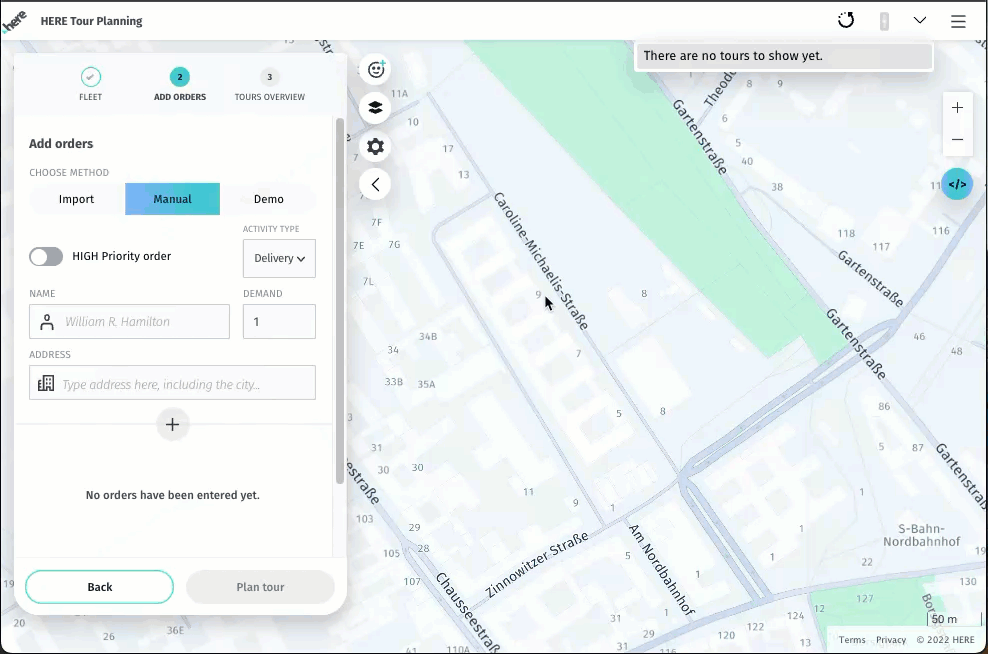
Task: Click the Back button
Action: point(100,587)
